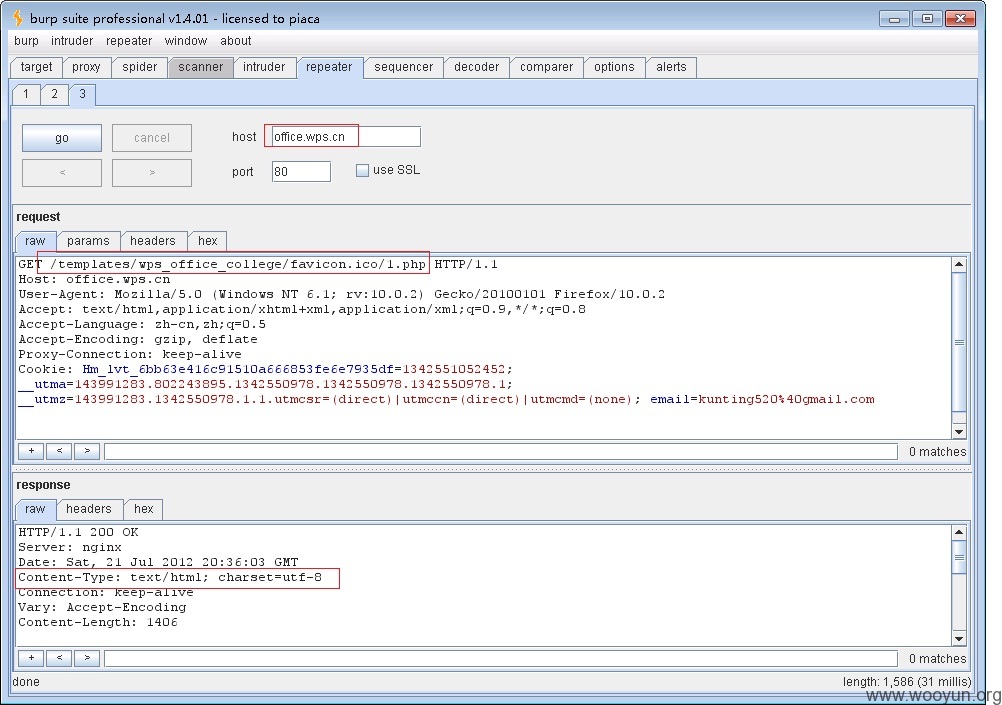Click the request pane scroll down arrow
The width and height of the screenshot is (1002, 705).
[x=959, y=432]
